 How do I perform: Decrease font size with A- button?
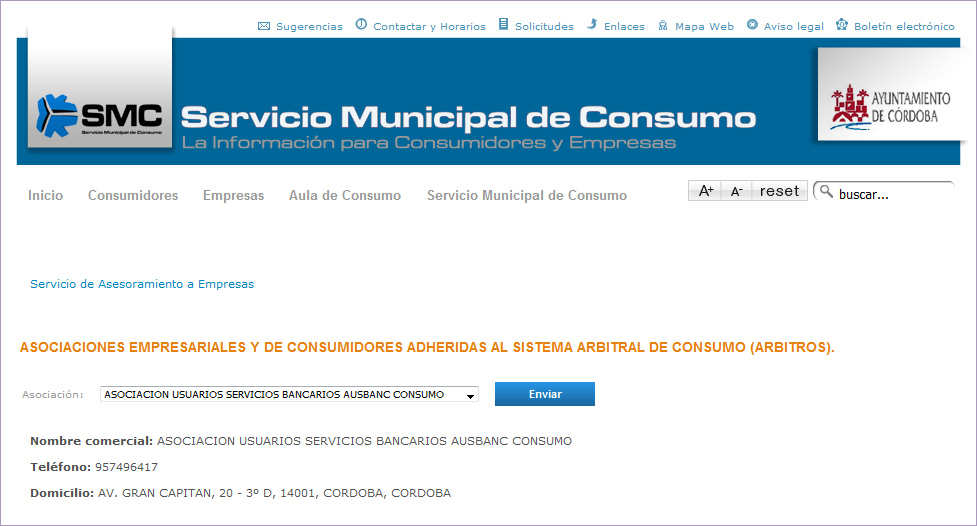[x=736, y=191]
